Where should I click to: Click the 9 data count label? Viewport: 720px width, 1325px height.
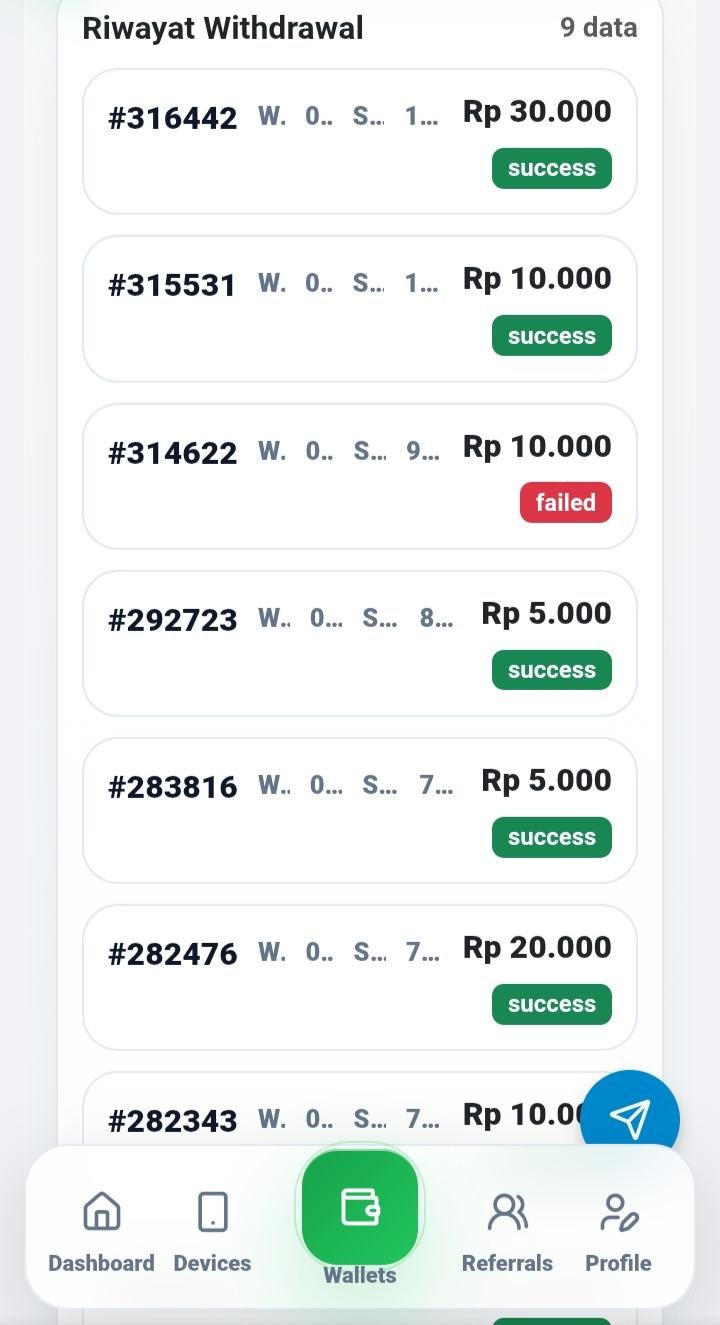point(598,28)
